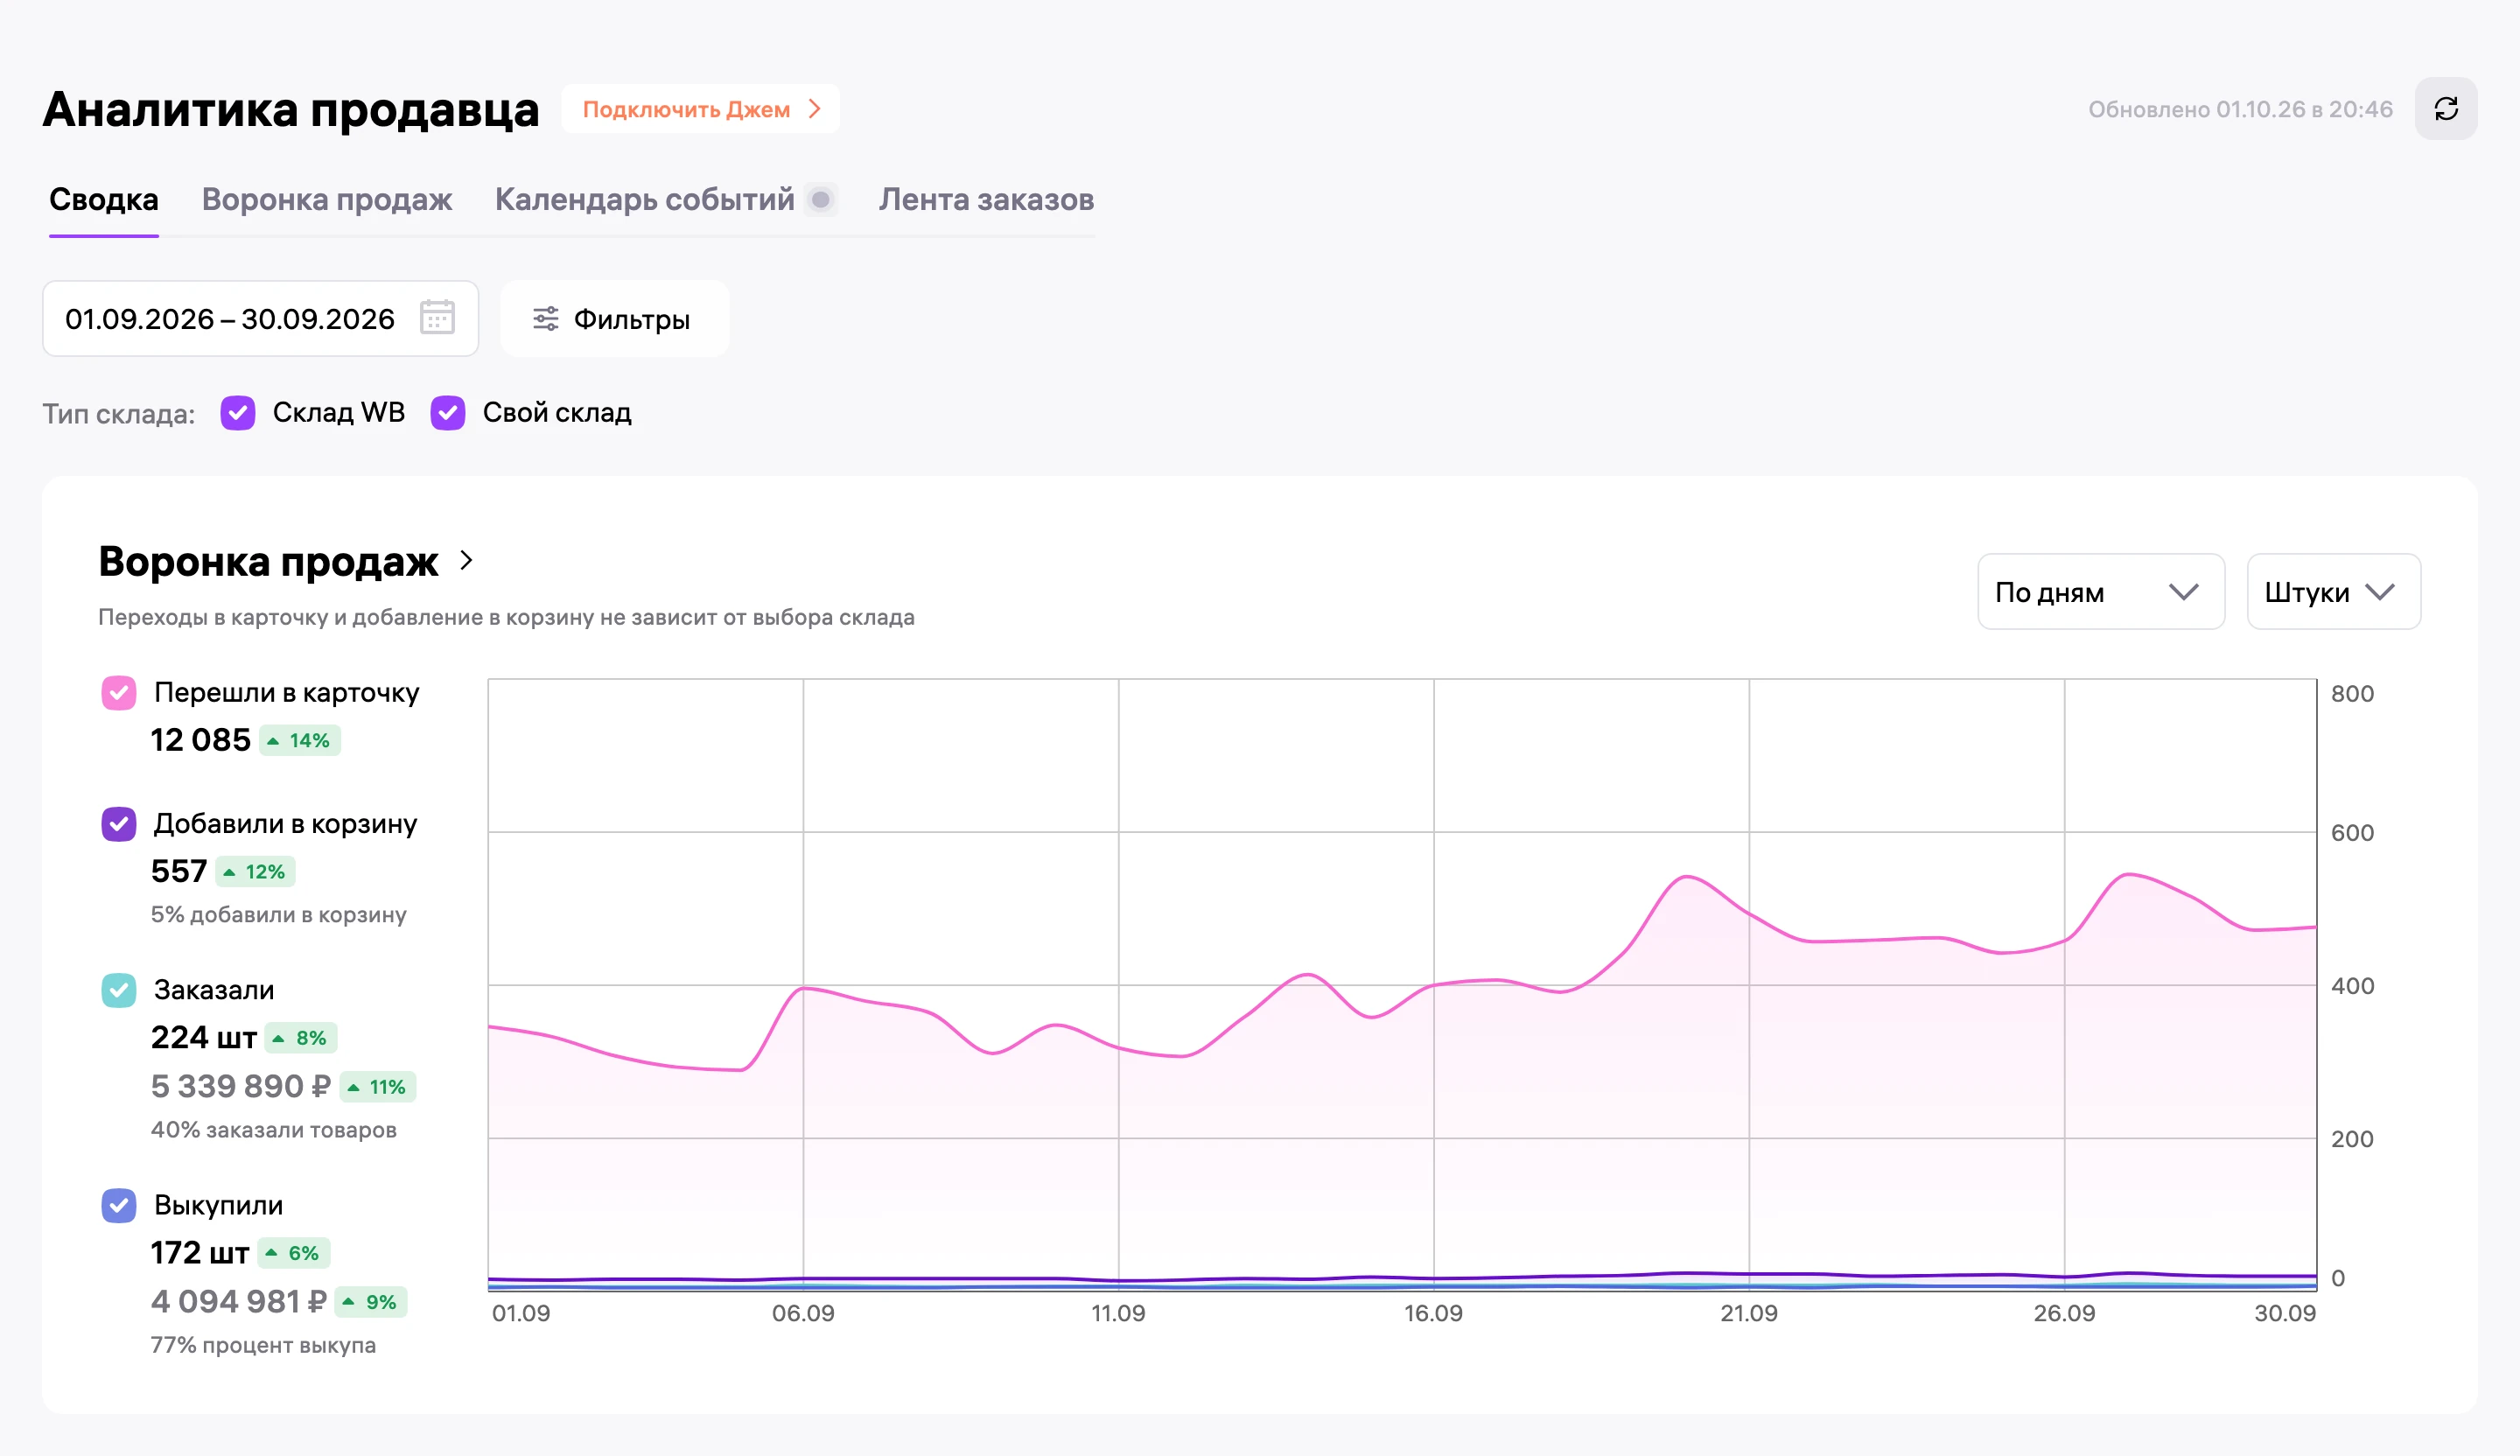Uncheck the Склад WB checkbox
2520x1456 pixels.
pyautogui.click(x=238, y=413)
